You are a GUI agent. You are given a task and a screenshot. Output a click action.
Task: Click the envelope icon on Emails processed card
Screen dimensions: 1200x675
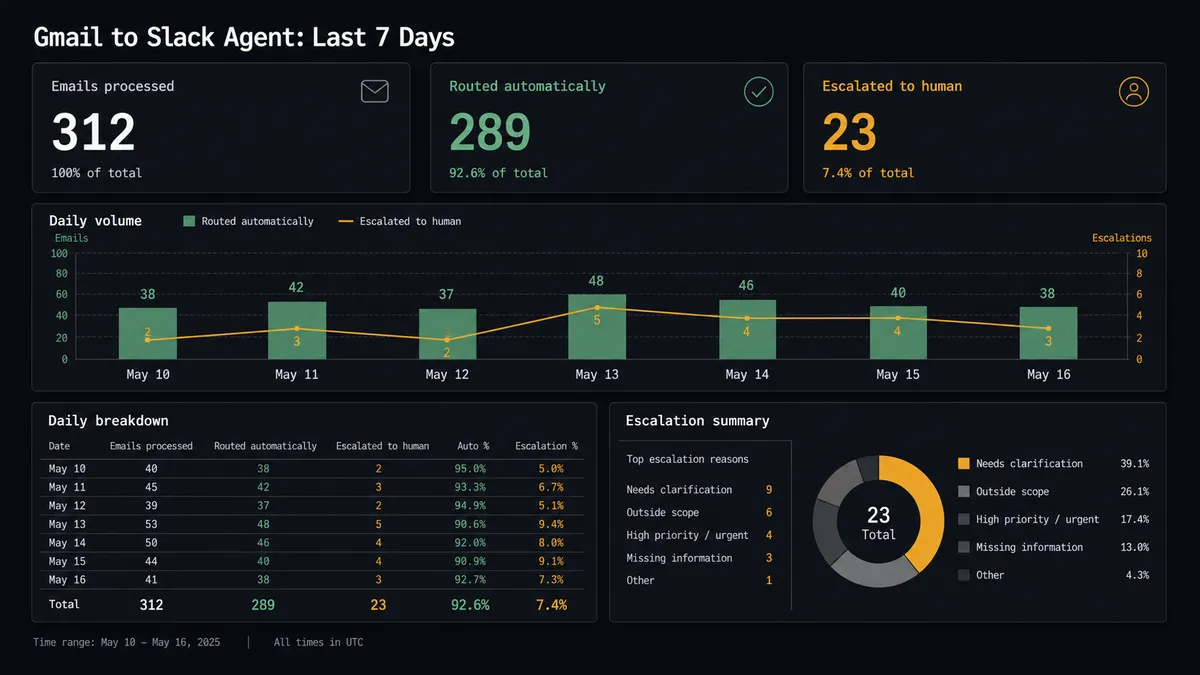click(x=375, y=92)
